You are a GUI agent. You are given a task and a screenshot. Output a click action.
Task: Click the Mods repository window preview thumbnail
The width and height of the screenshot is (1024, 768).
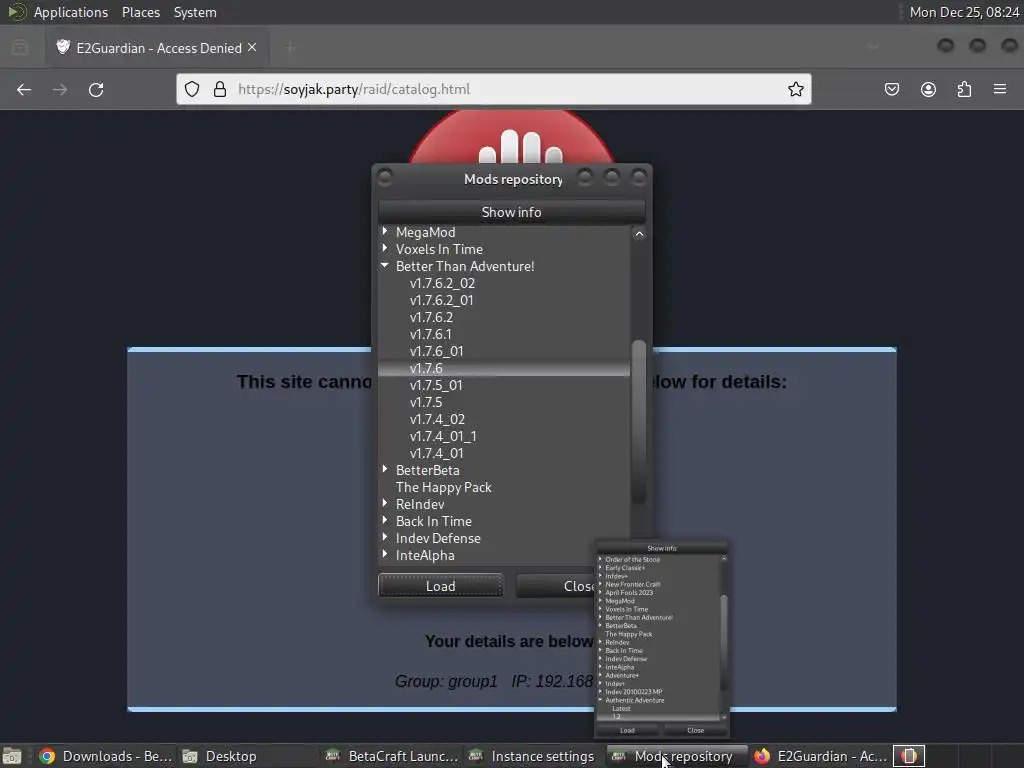(x=662, y=640)
